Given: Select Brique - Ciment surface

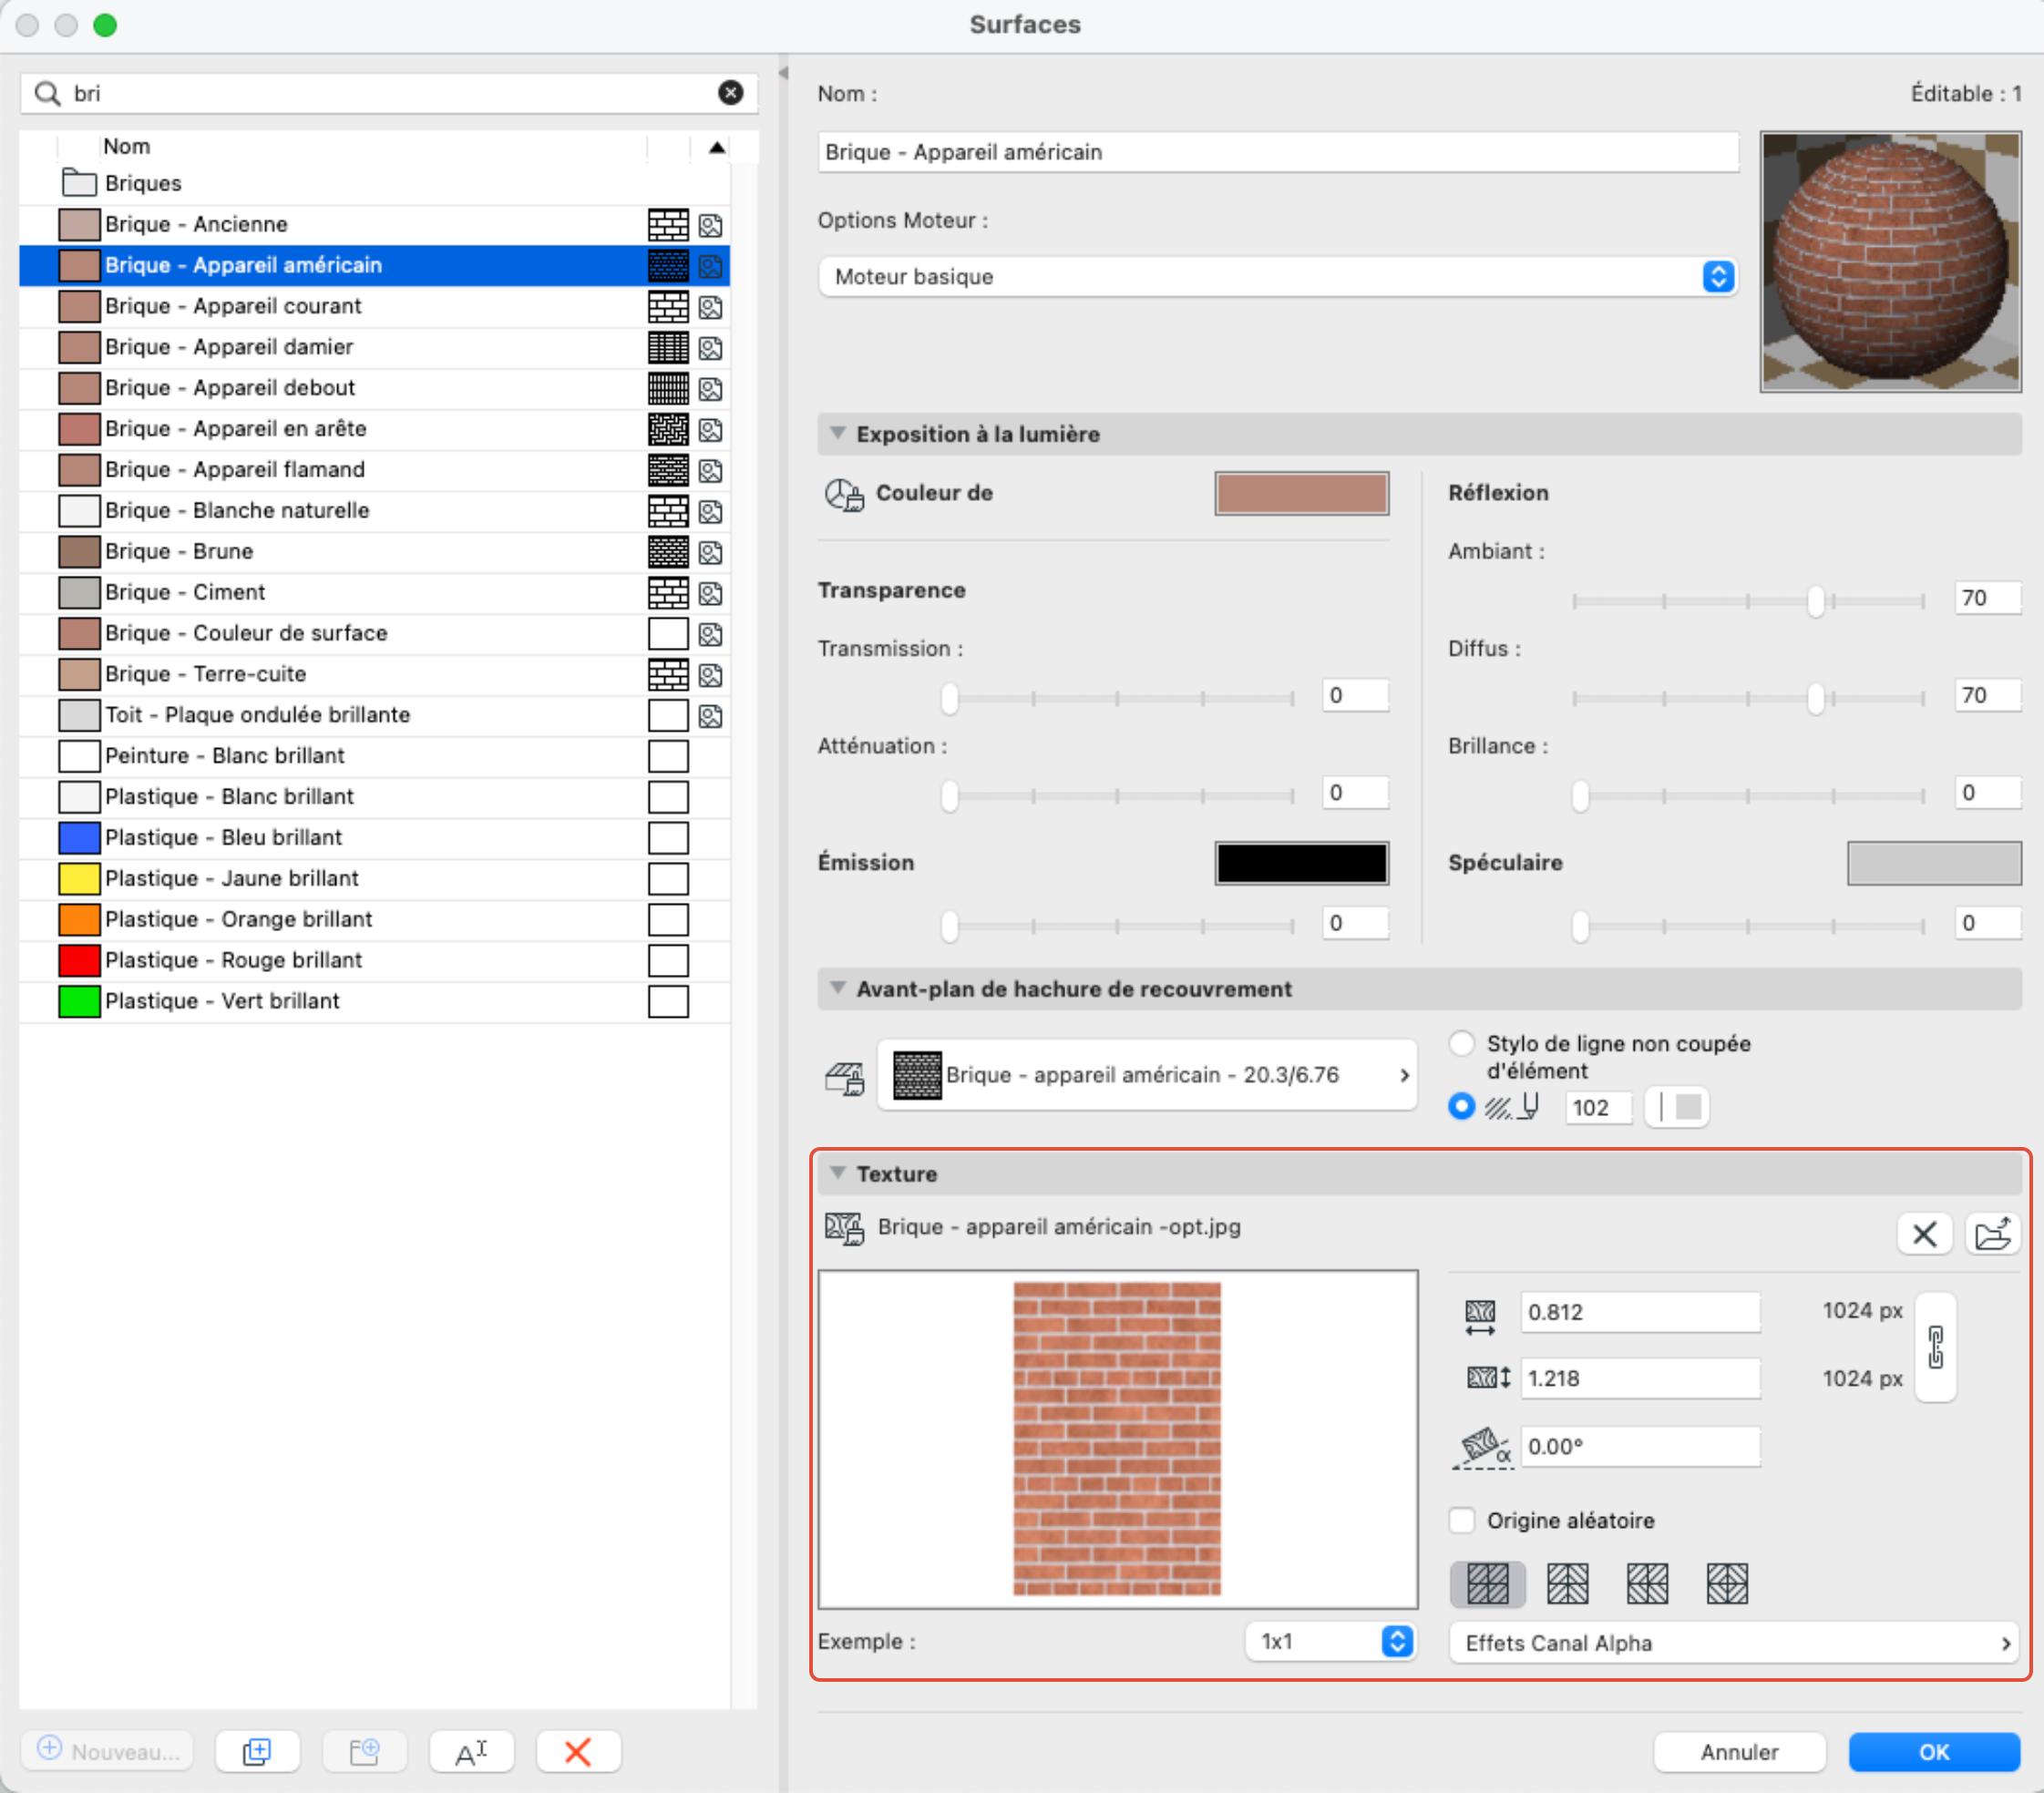Looking at the screenshot, I should pos(375,592).
